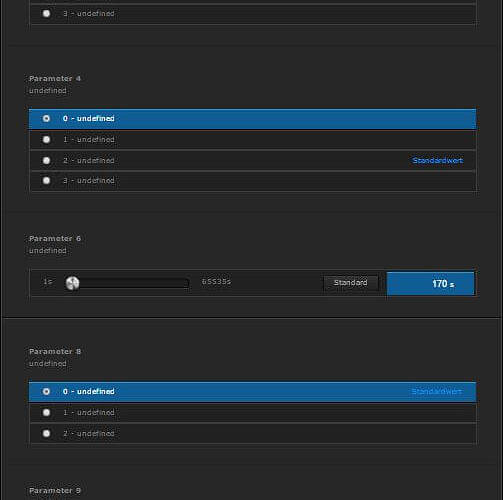Click the Parameter 6 slider knob
Image resolution: width=503 pixels, height=500 pixels.
coord(72,283)
